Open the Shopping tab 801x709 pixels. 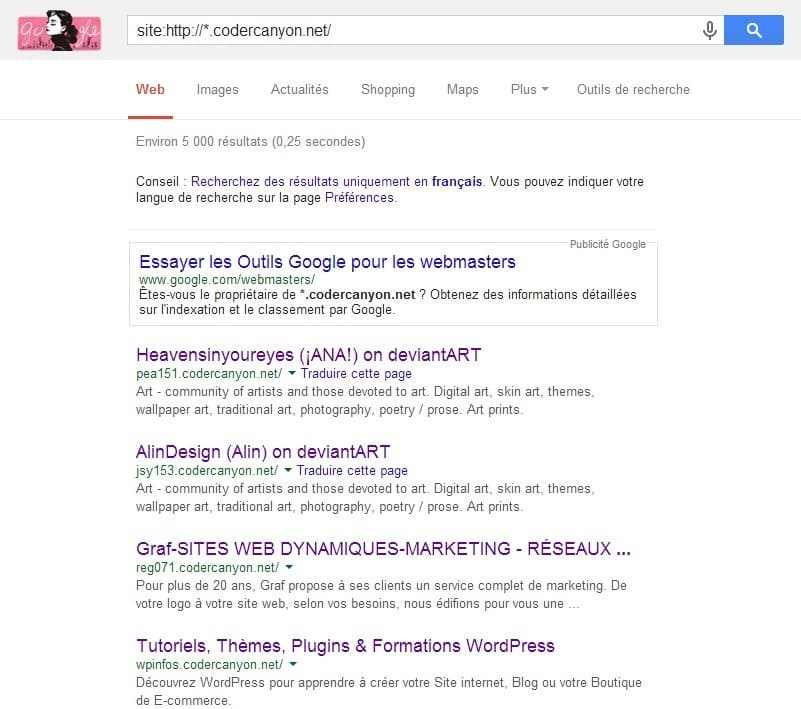click(387, 89)
